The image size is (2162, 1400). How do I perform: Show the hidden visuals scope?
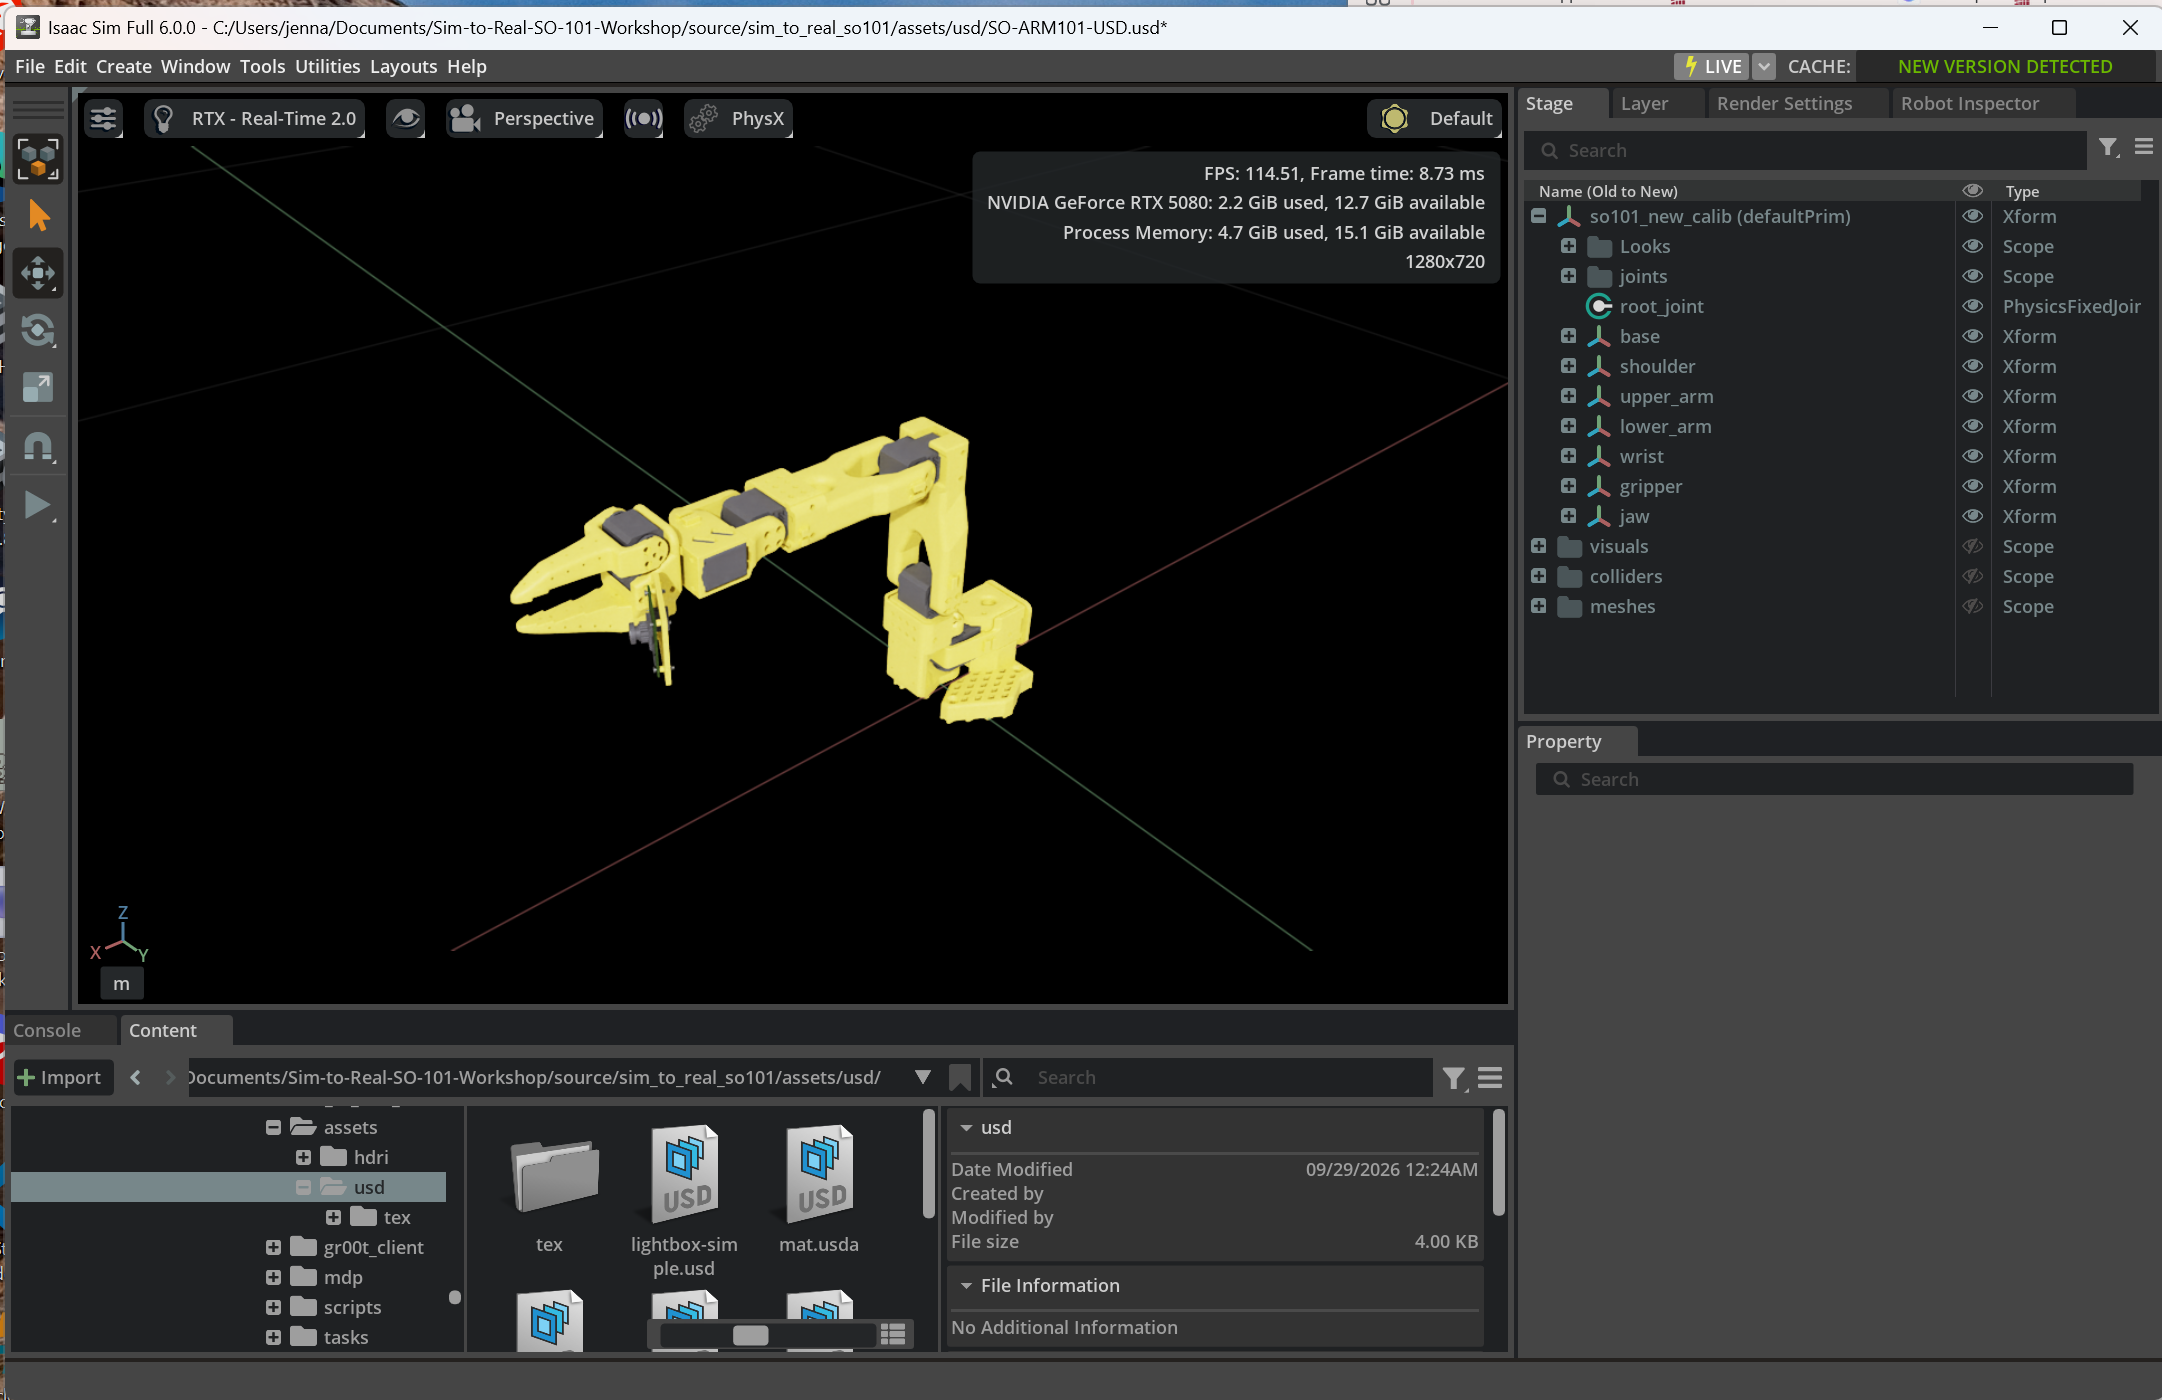pos(1973,547)
